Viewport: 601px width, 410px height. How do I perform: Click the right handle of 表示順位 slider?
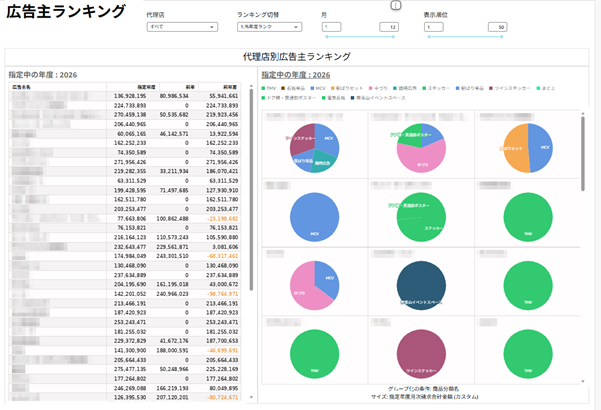(501, 37)
